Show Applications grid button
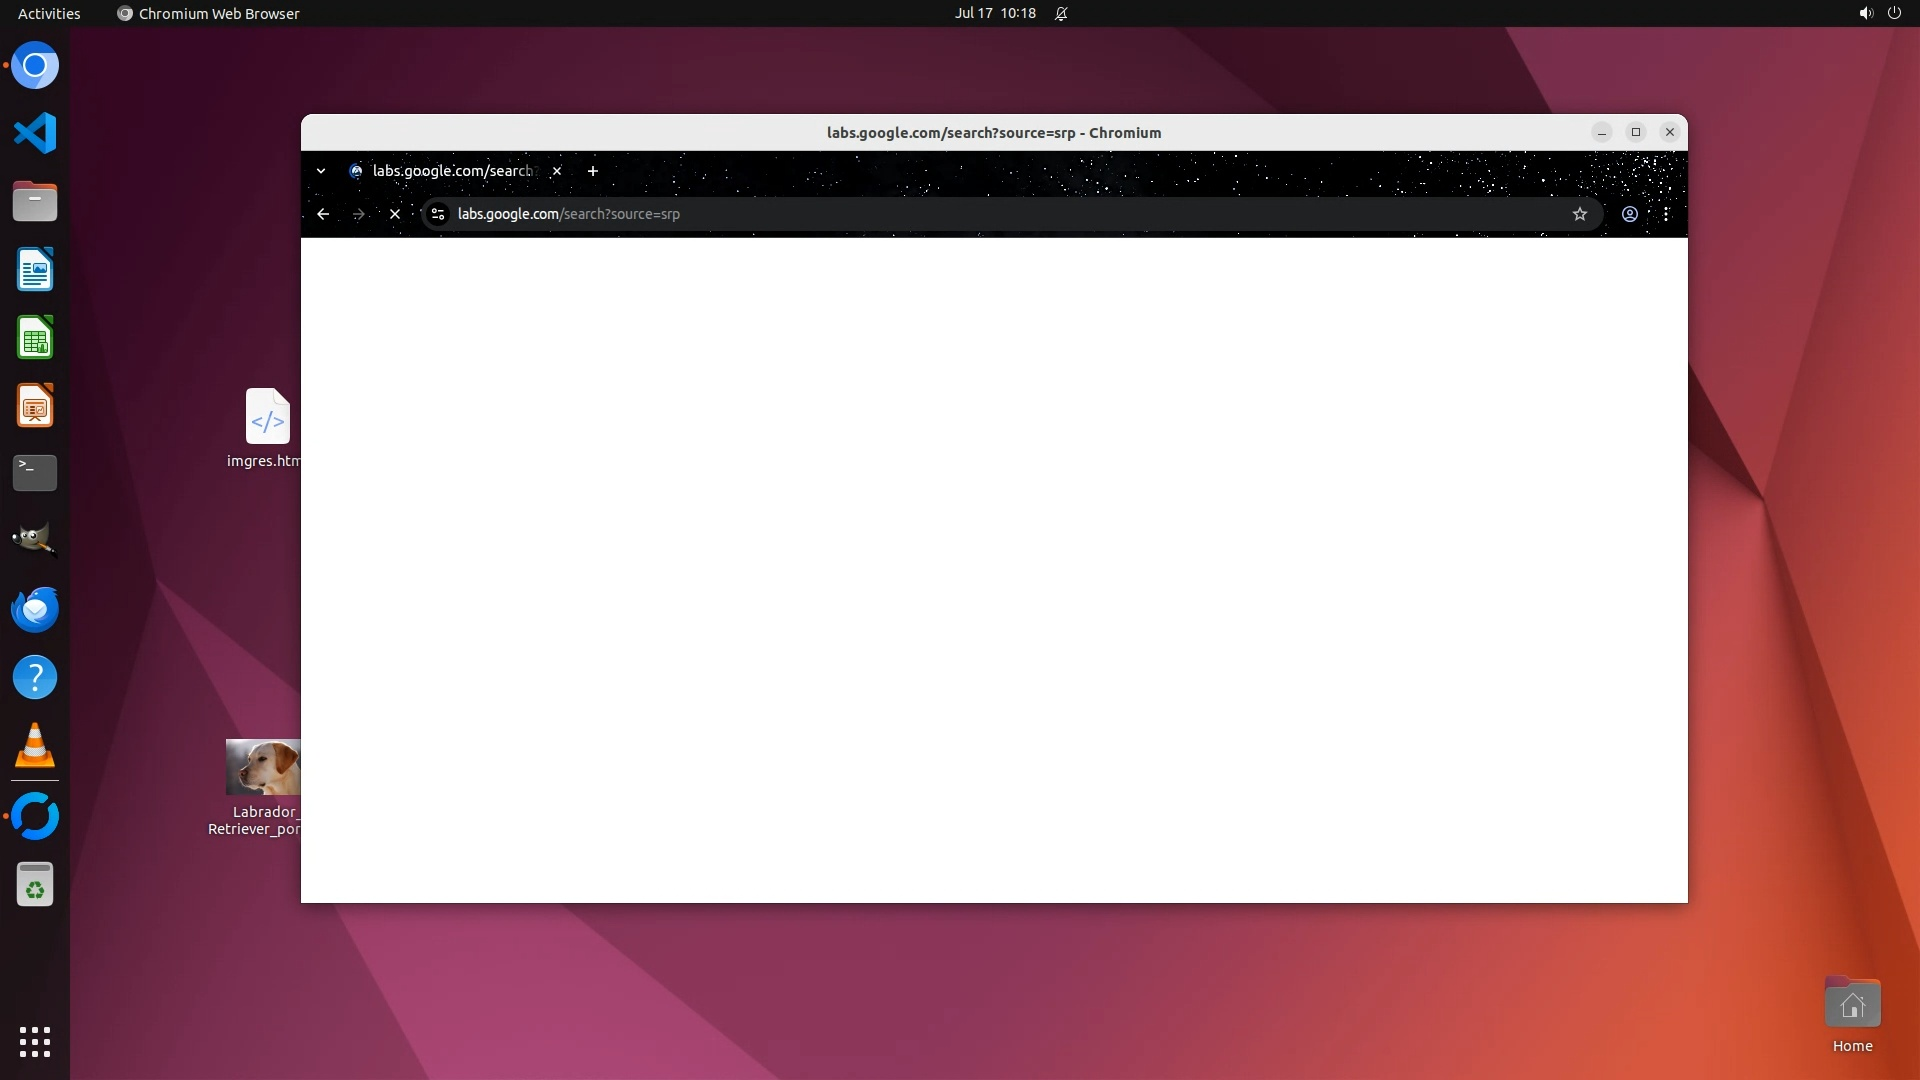The height and width of the screenshot is (1080, 1920). pos(35,1041)
